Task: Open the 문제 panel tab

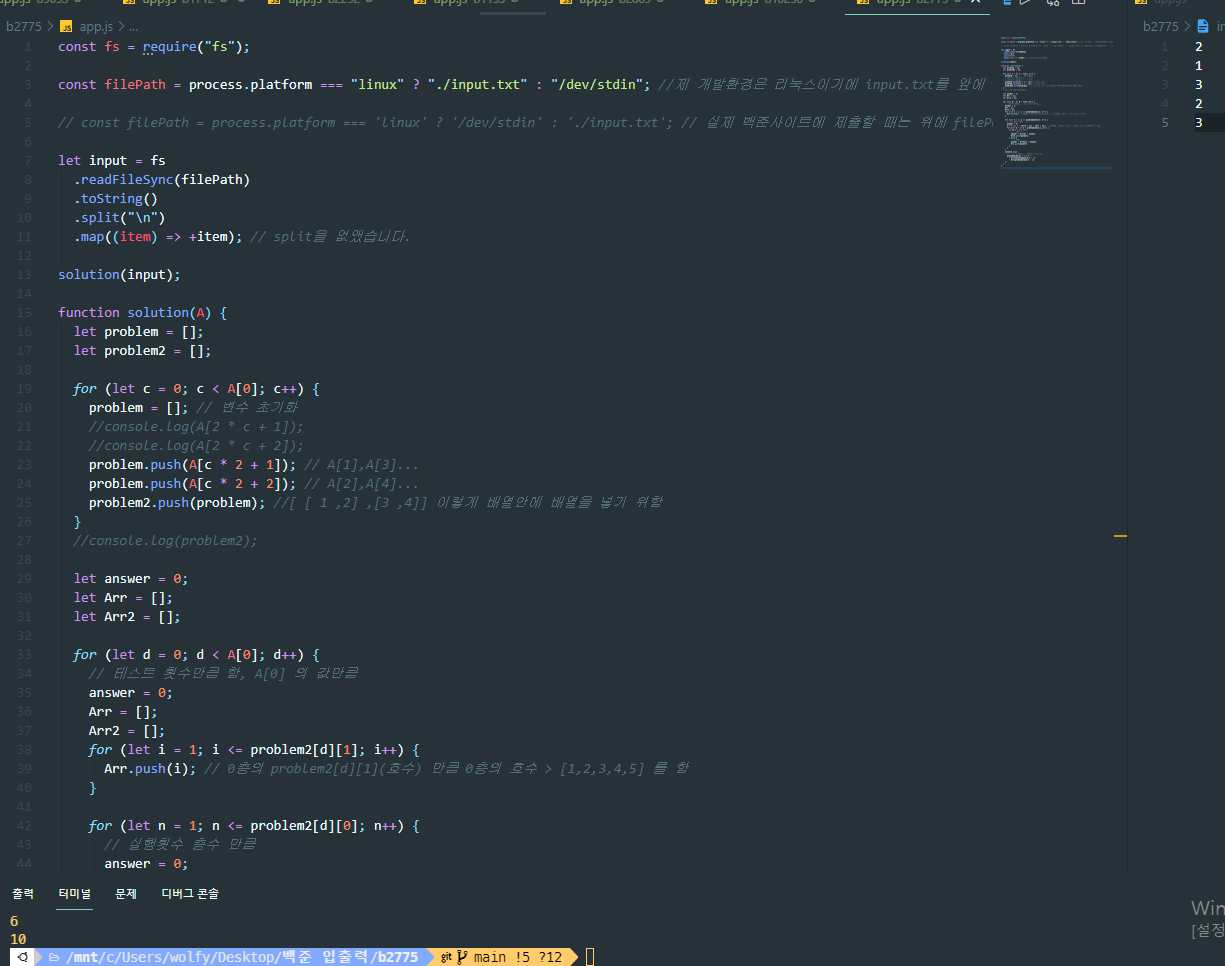Action: point(126,893)
